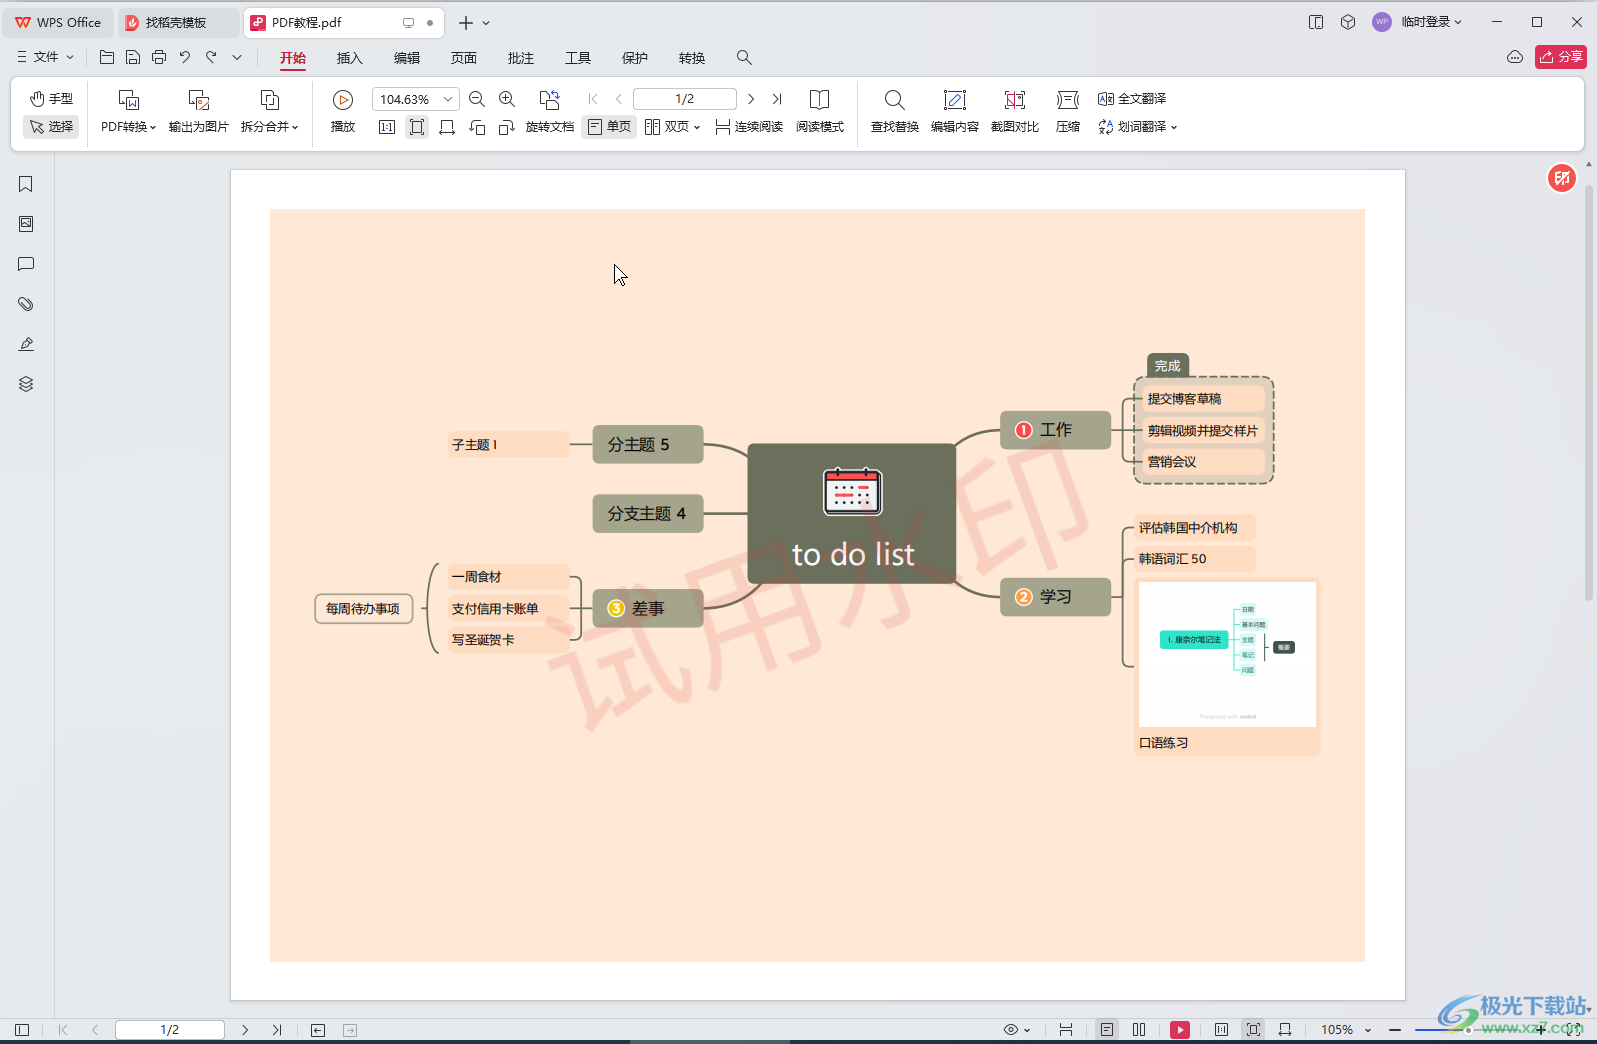Click the Screenshot Compare (截图对比) icon
Screen dimensions: 1597x1044
[x=1015, y=100]
